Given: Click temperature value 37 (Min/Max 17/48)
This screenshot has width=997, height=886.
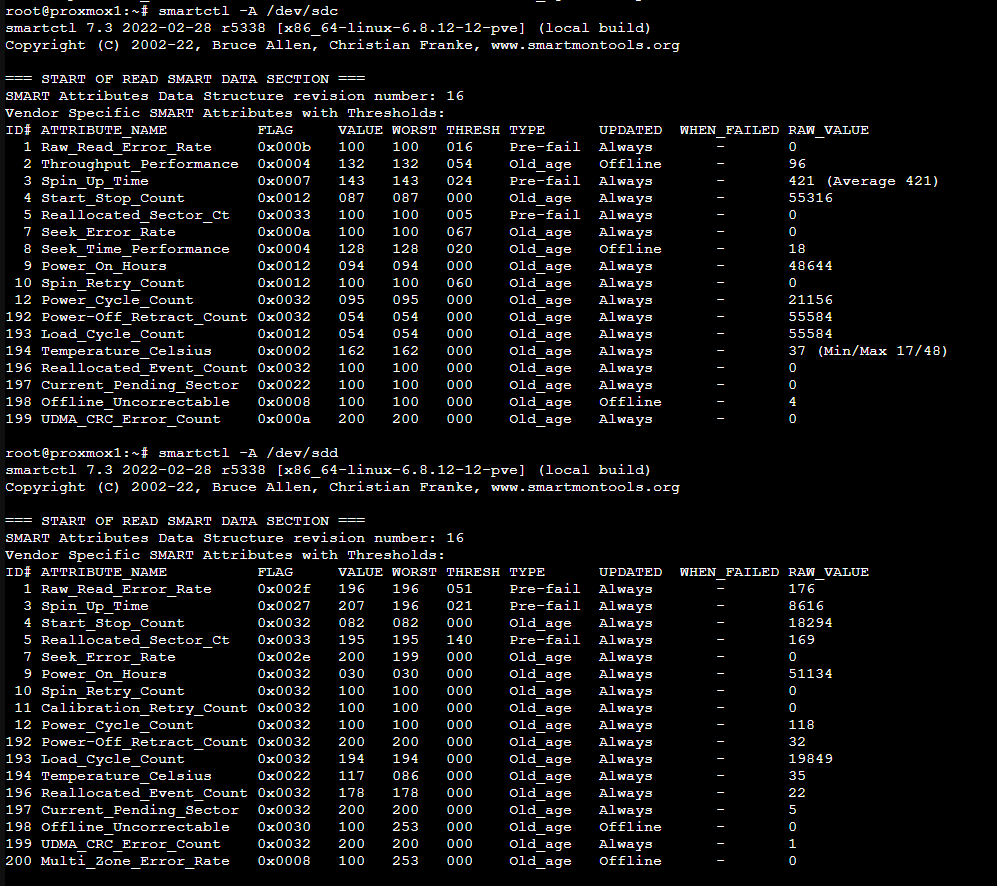Looking at the screenshot, I should click(867, 351).
